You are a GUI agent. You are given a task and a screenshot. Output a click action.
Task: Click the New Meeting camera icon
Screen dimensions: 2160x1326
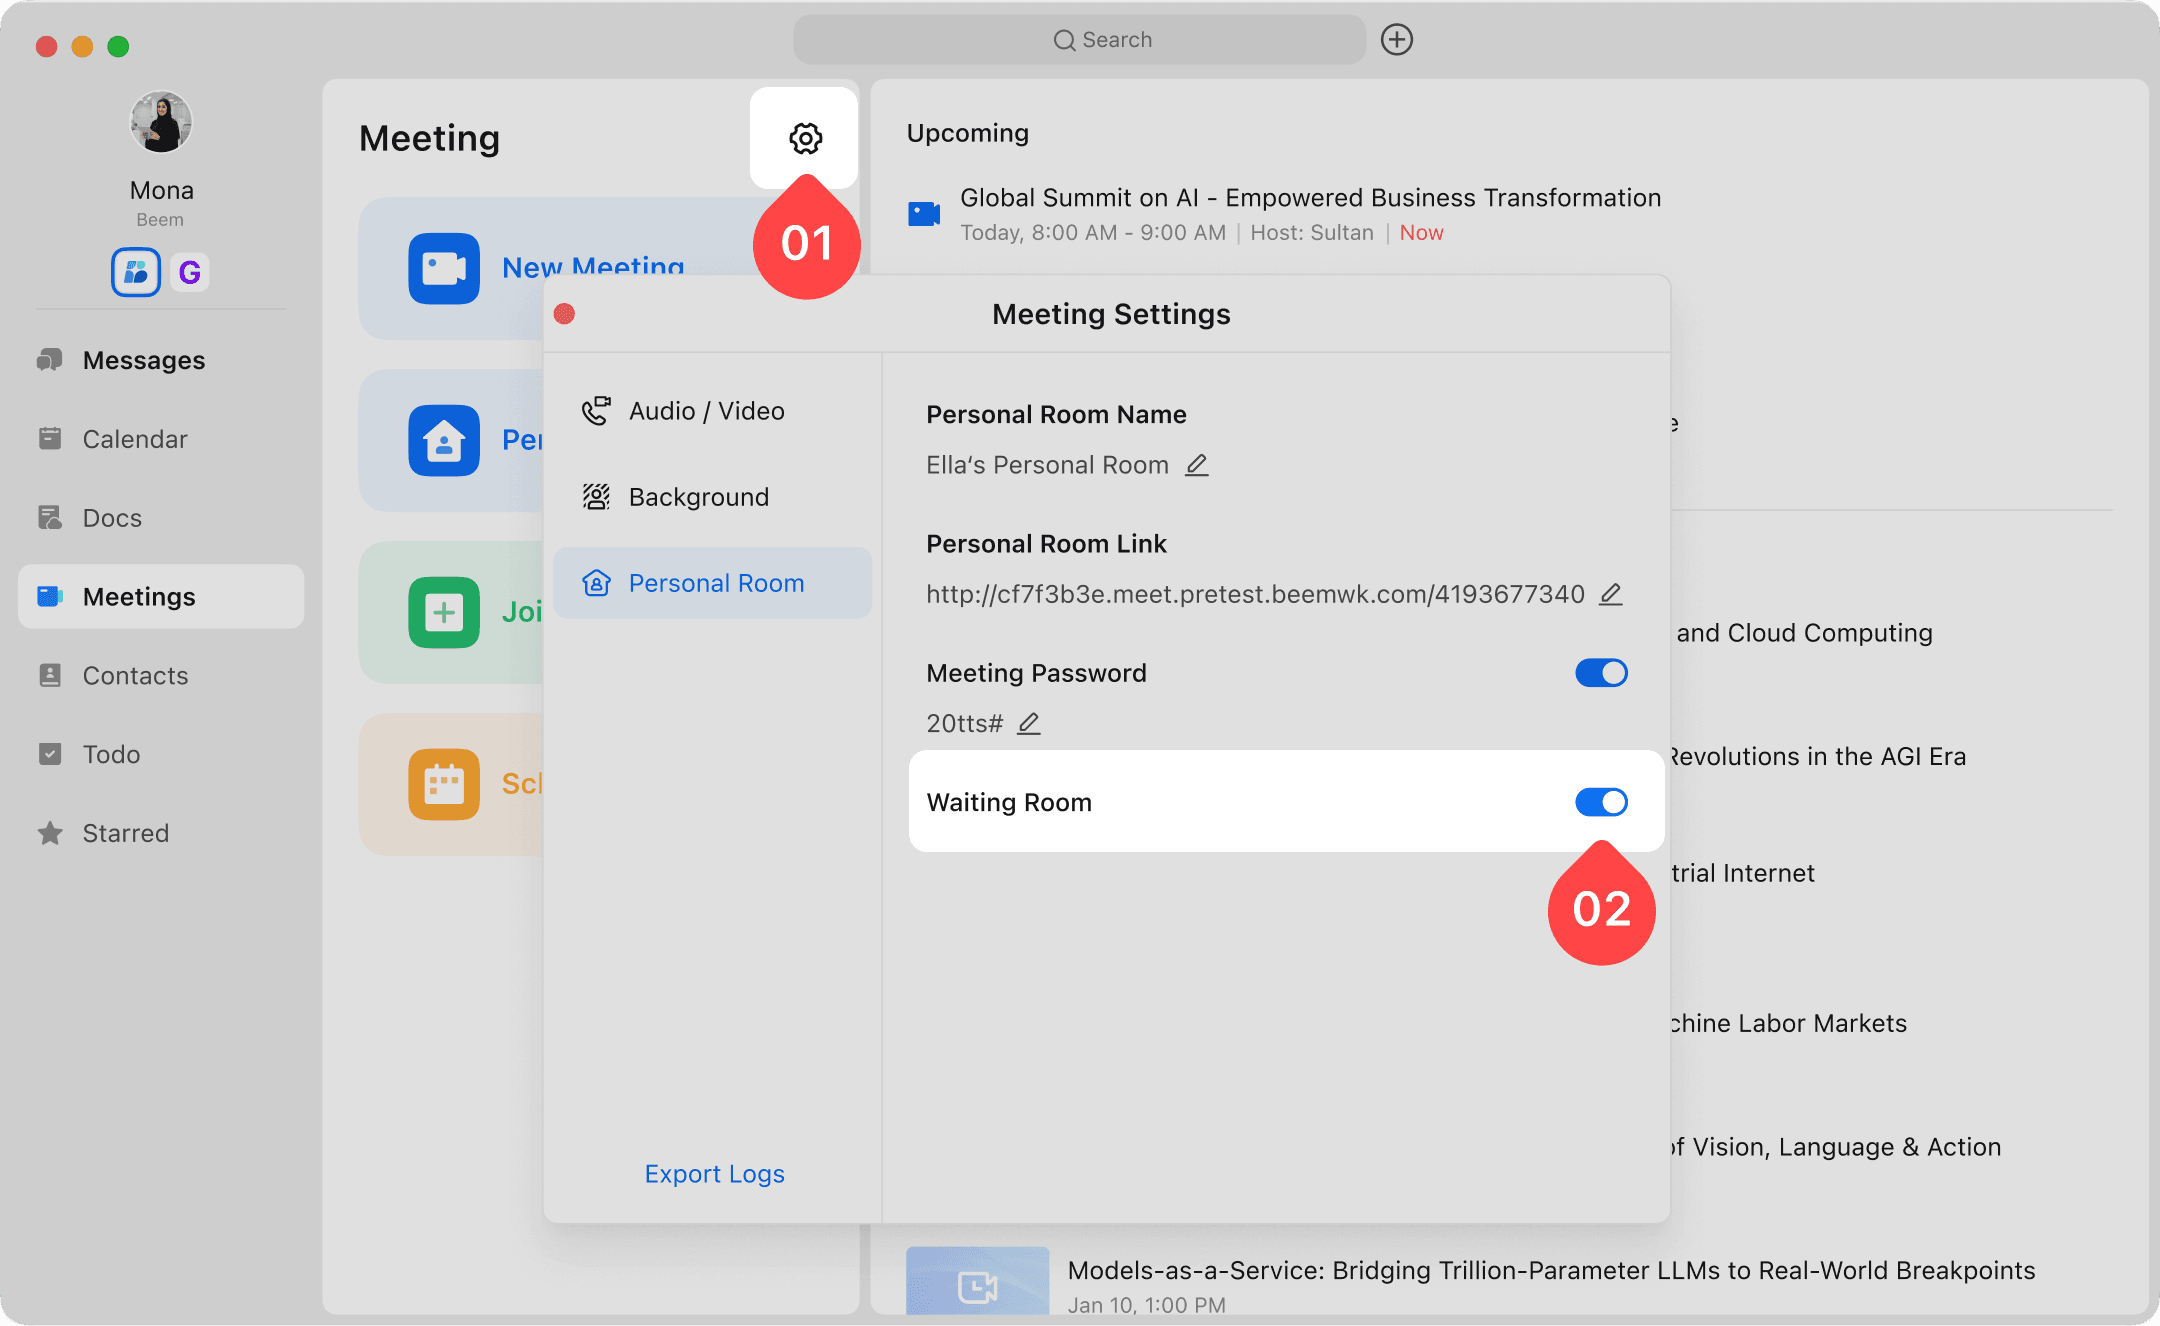pos(443,268)
